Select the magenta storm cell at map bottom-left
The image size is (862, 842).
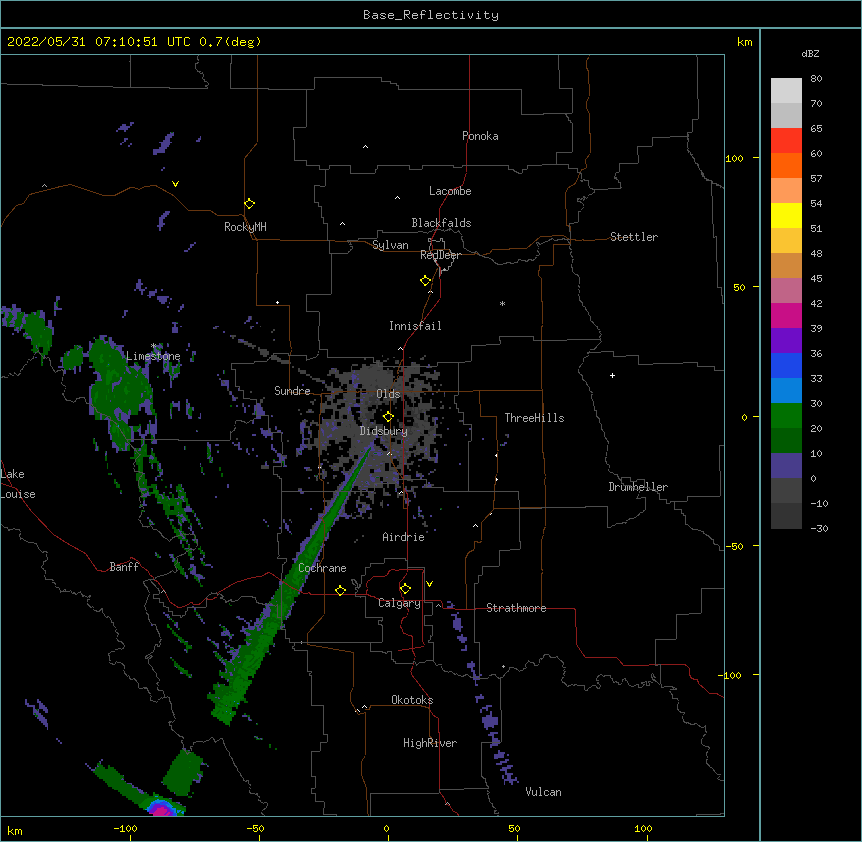[161, 810]
